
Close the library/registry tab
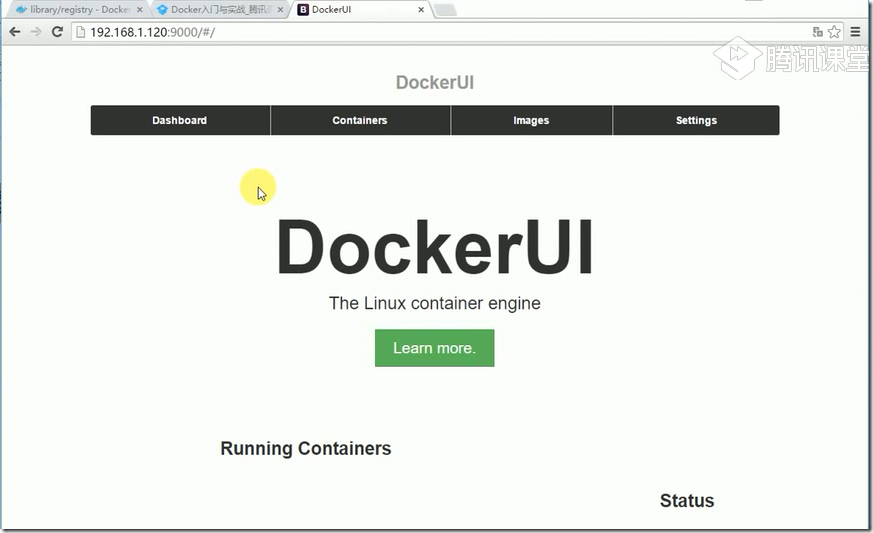[x=140, y=9]
